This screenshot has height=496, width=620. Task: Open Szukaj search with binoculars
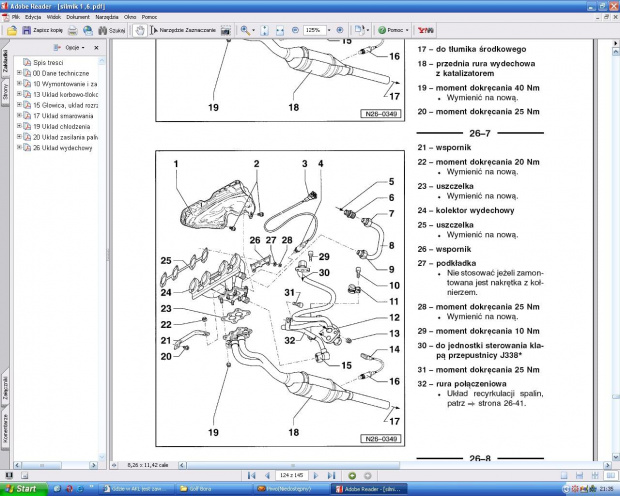[112, 30]
